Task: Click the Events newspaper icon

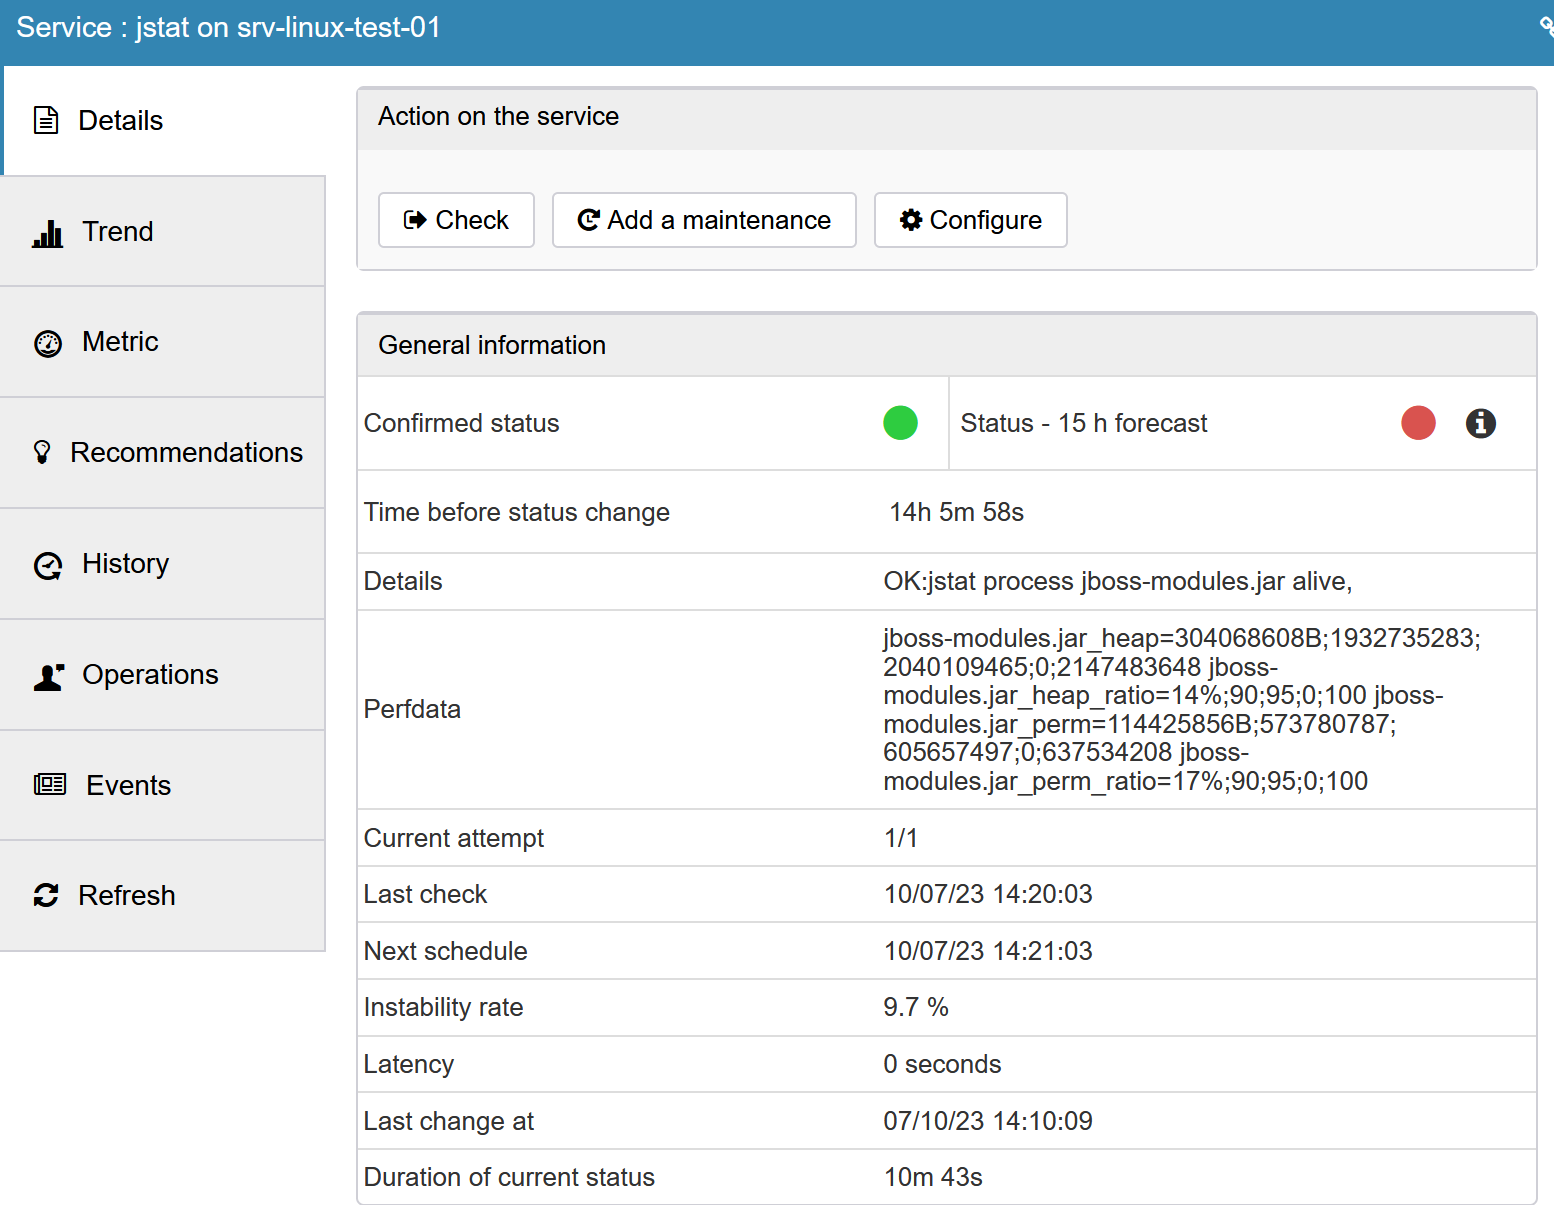Action: pos(50,785)
